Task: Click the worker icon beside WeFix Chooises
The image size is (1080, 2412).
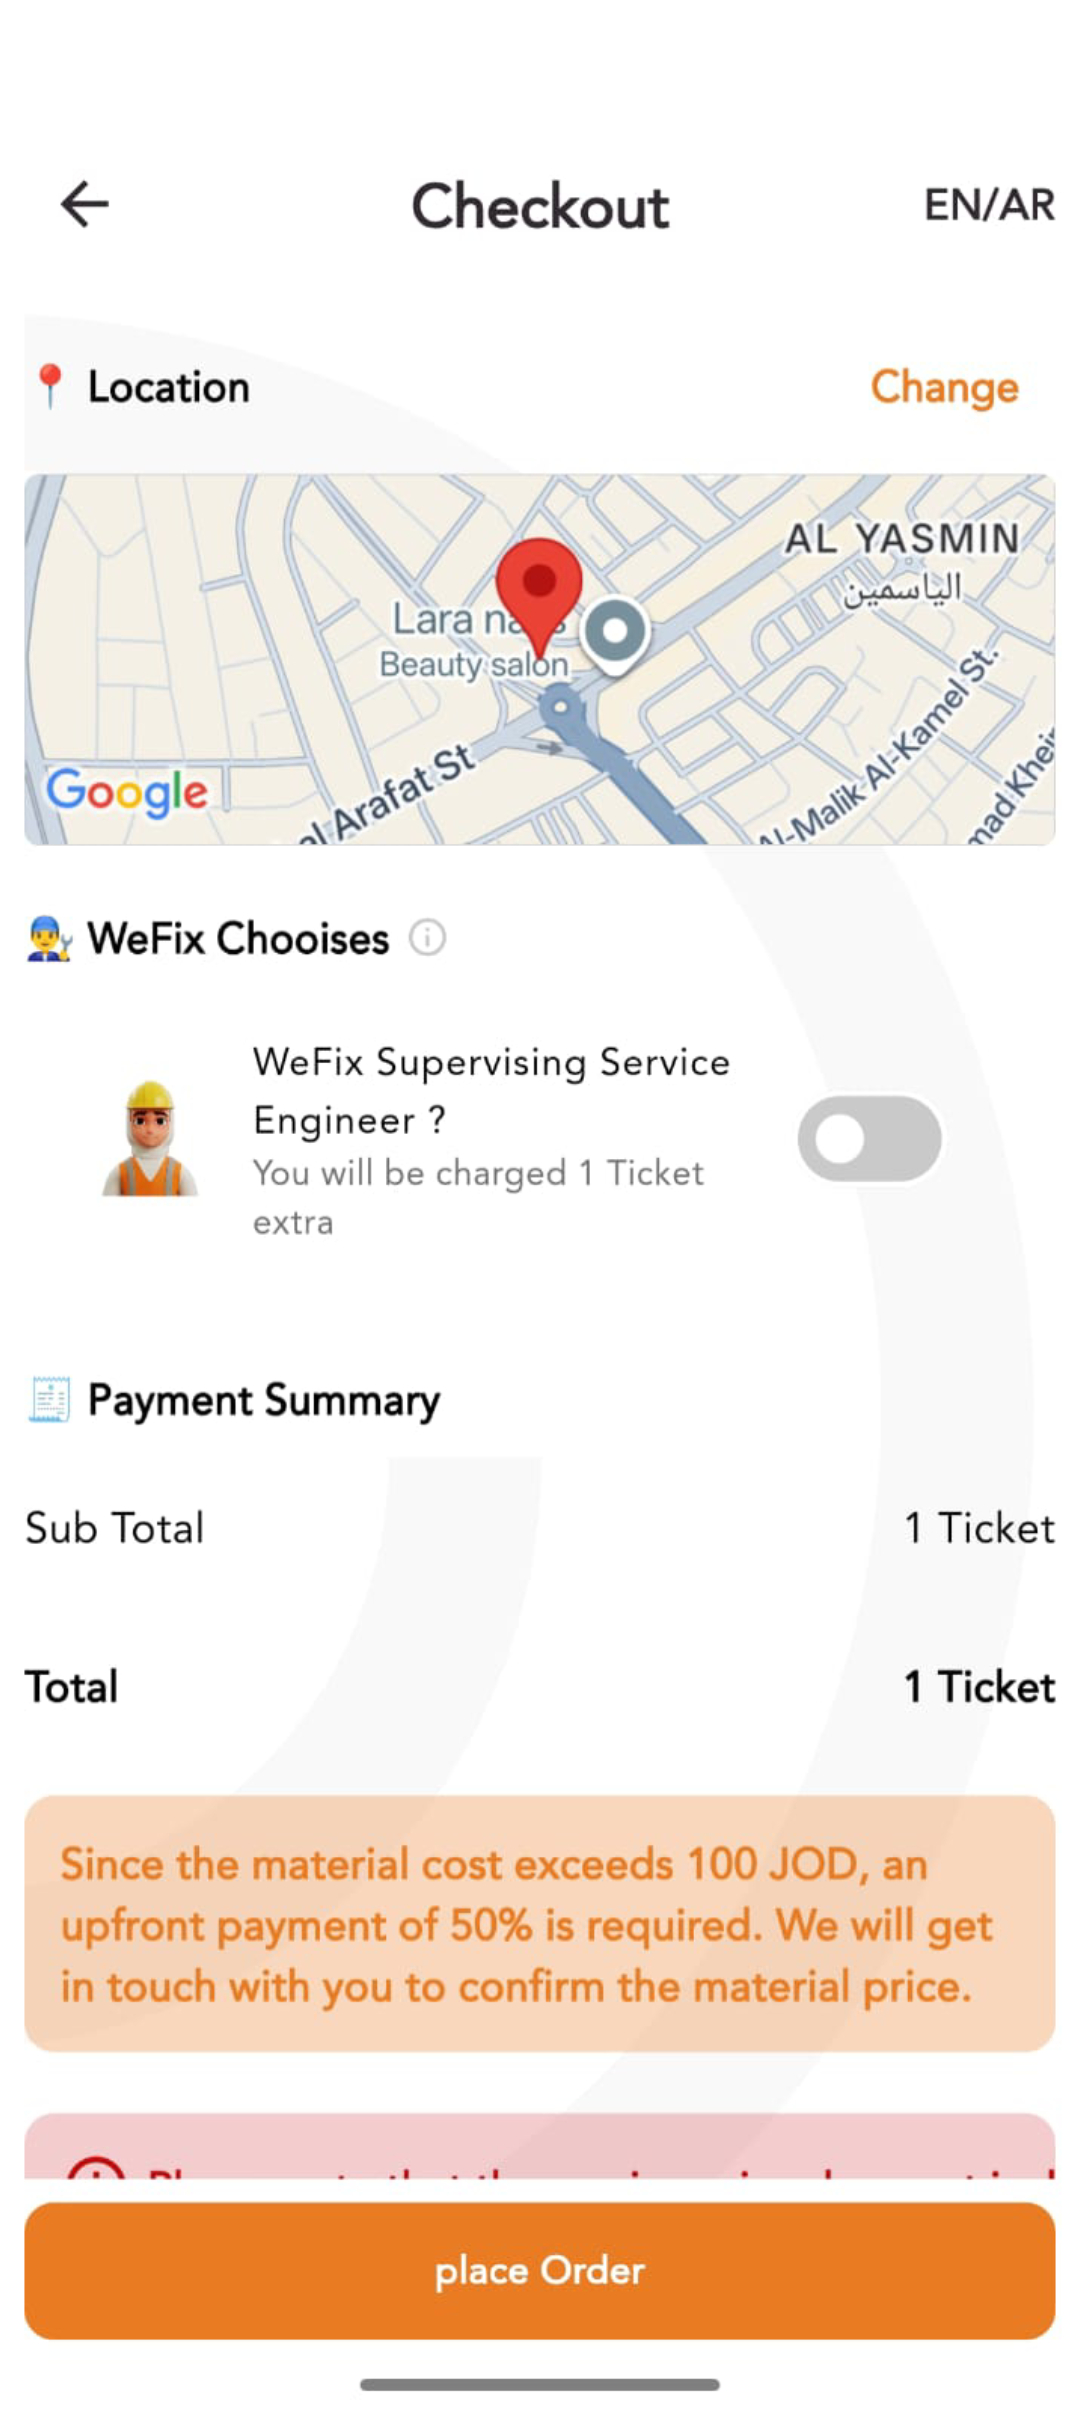Action: click(49, 939)
